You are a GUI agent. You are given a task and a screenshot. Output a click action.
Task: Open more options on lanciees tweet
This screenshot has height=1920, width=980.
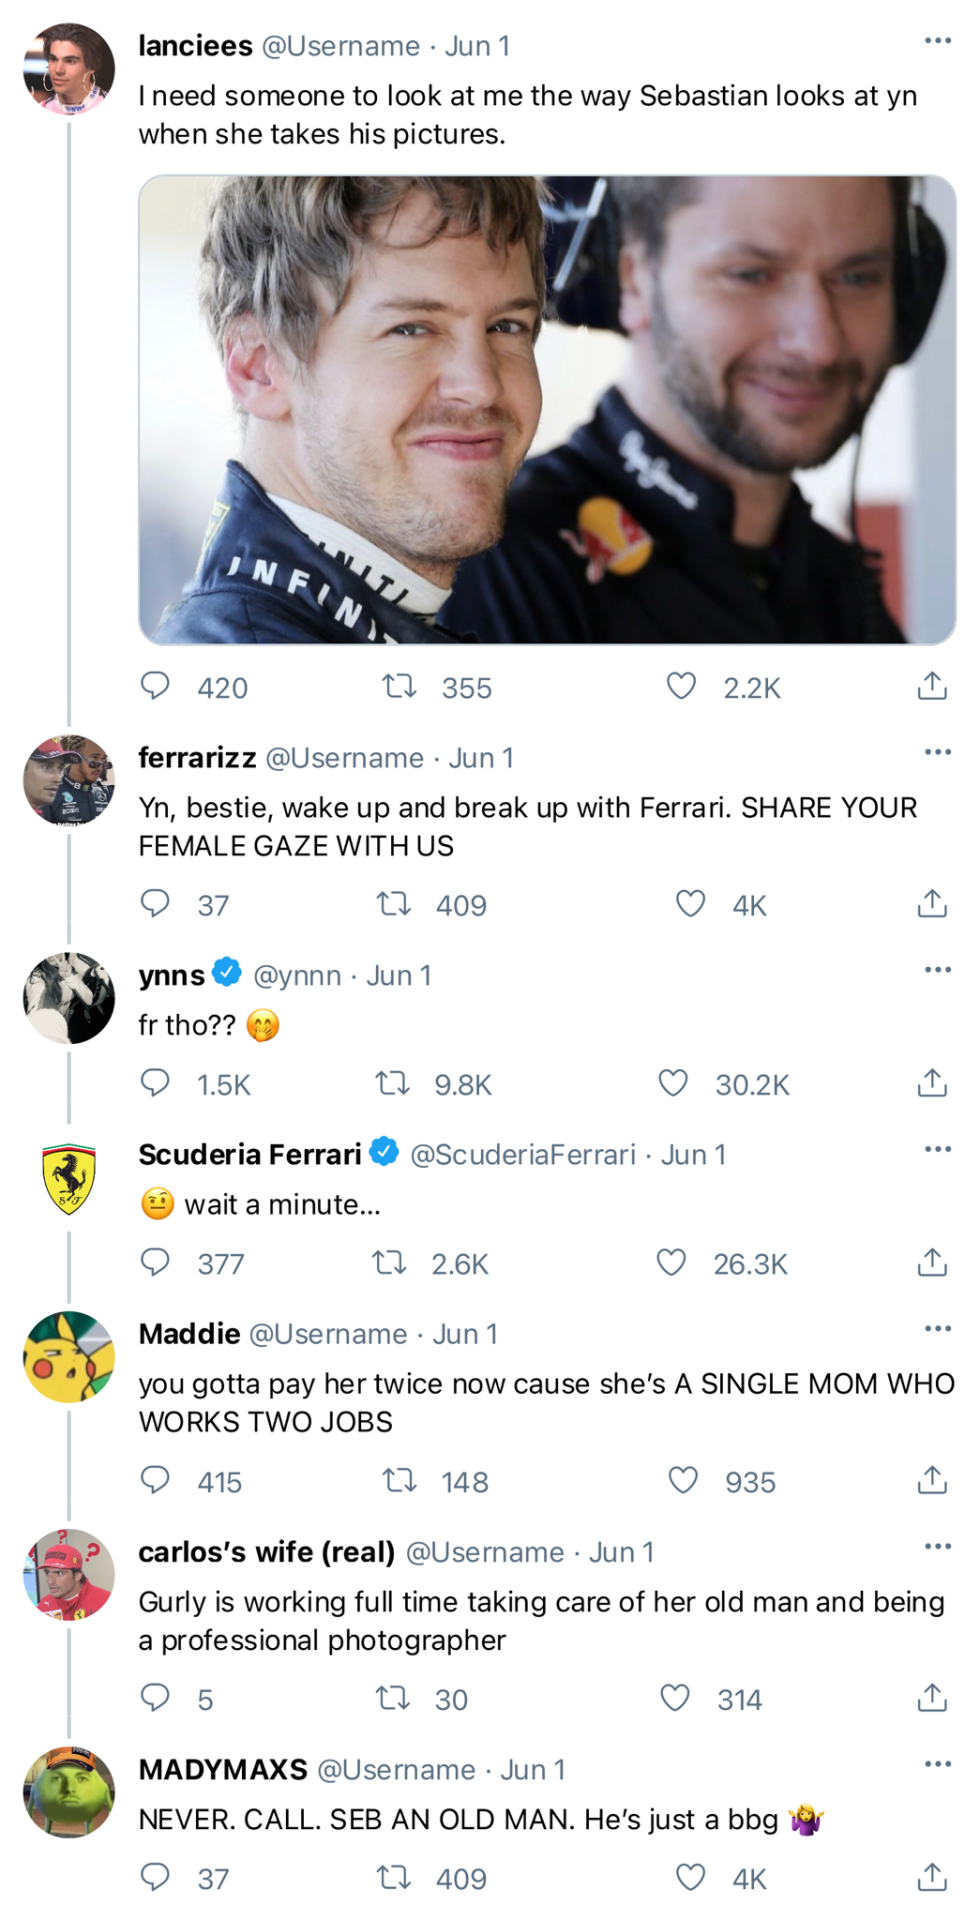pyautogui.click(x=938, y=41)
